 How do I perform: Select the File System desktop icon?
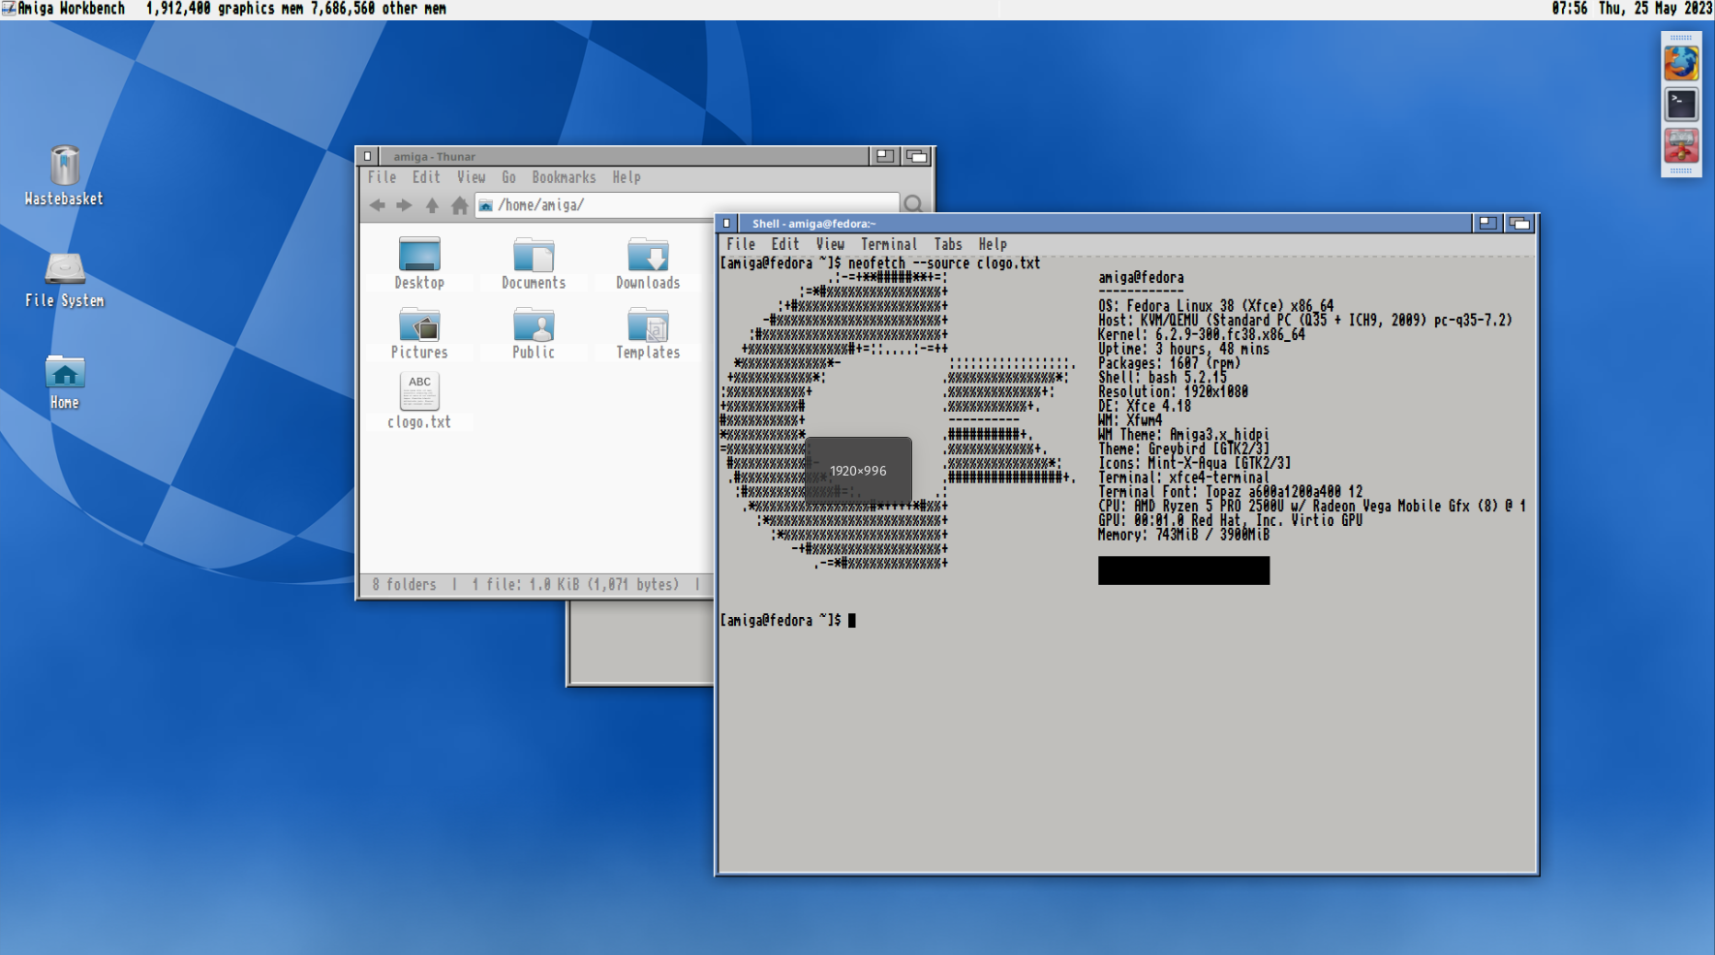click(64, 279)
